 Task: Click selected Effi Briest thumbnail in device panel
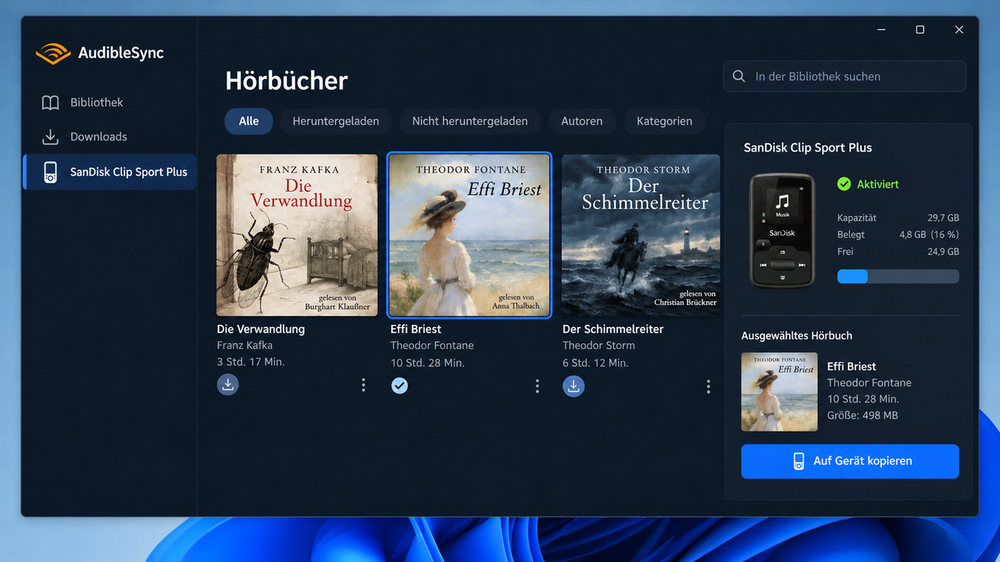(779, 392)
